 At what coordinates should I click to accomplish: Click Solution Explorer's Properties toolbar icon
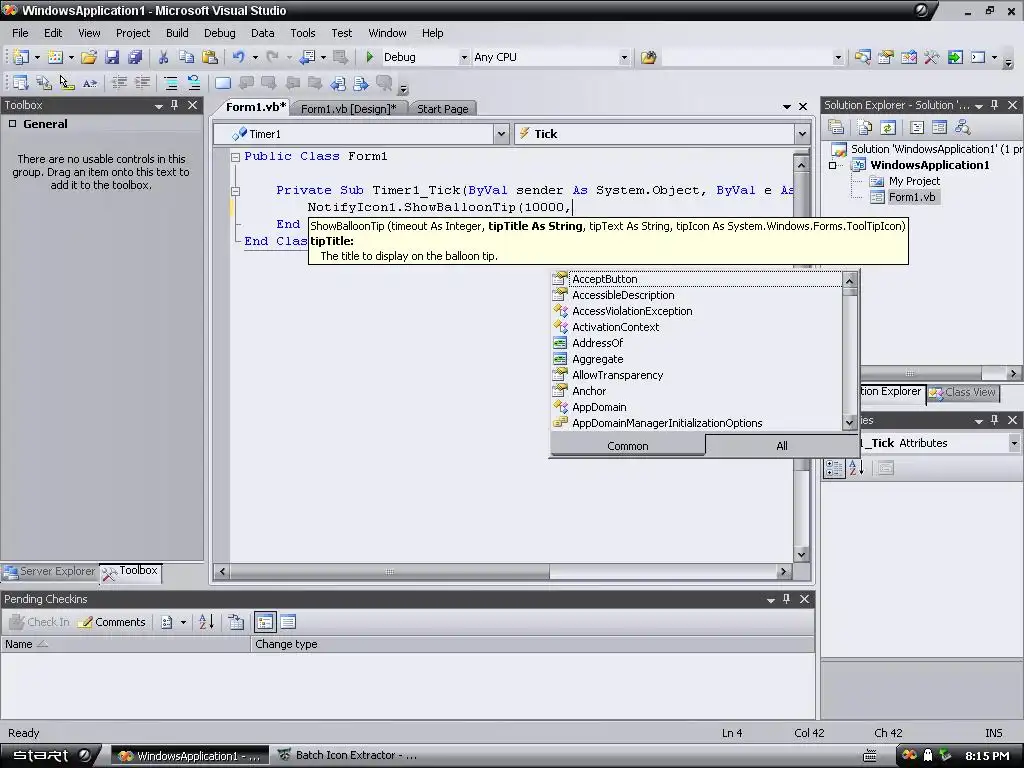pos(836,127)
